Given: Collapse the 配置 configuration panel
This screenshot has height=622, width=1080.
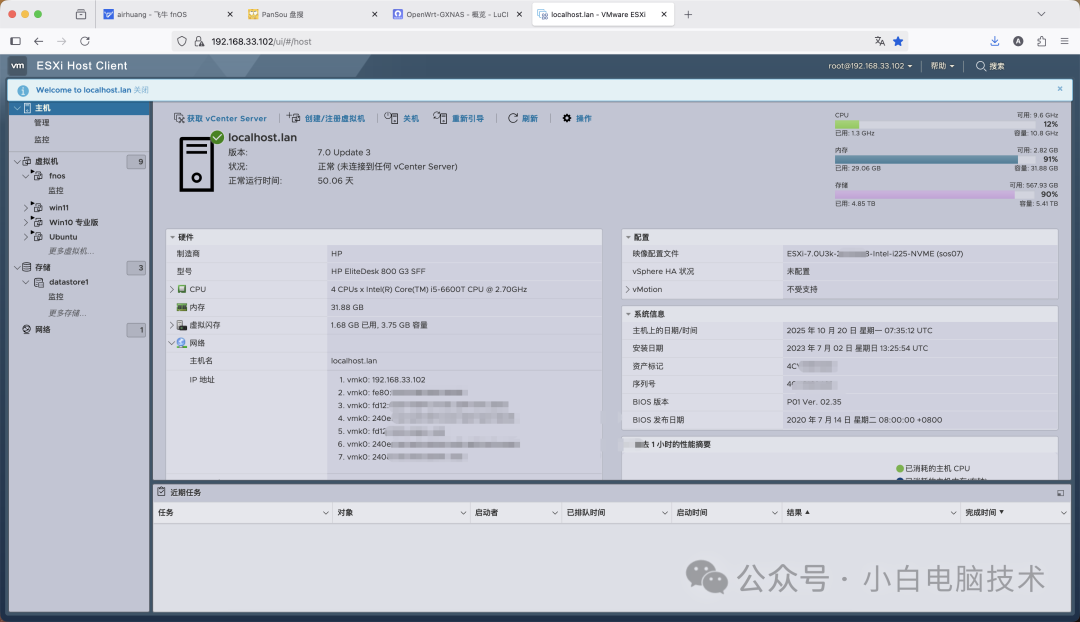Looking at the screenshot, I should [628, 237].
